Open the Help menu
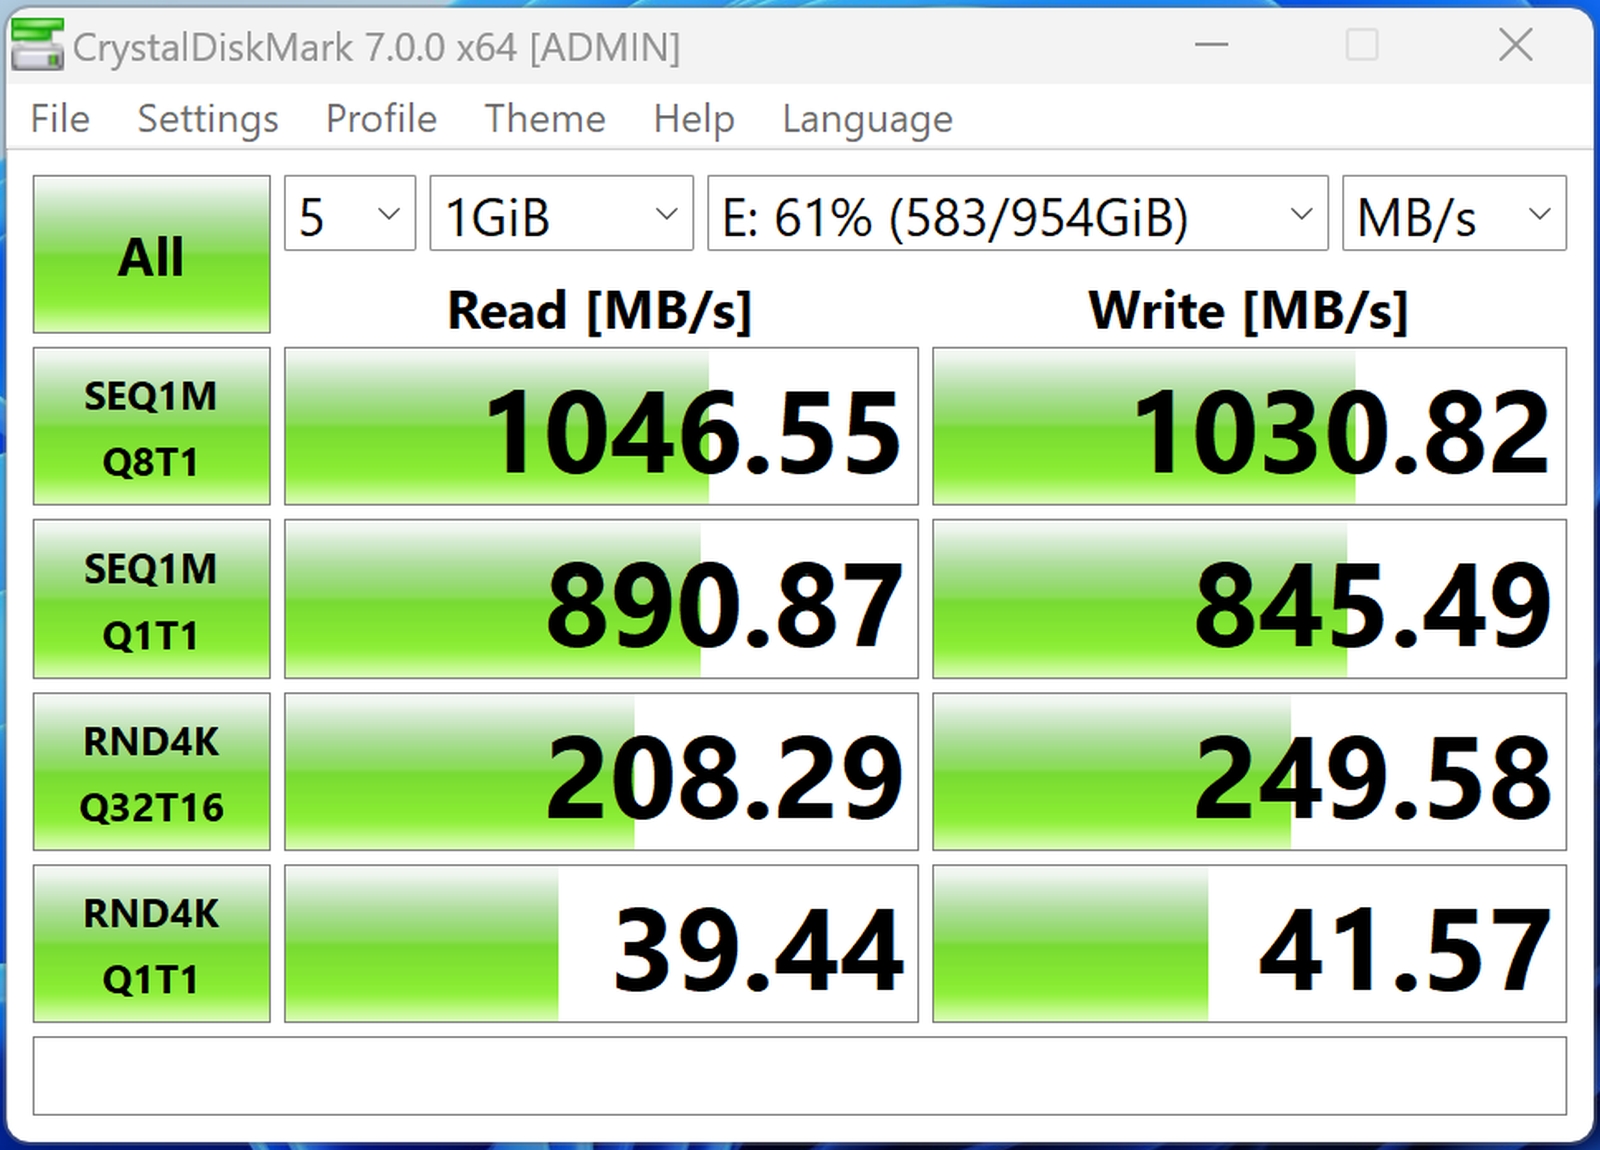This screenshot has height=1150, width=1600. click(x=694, y=119)
